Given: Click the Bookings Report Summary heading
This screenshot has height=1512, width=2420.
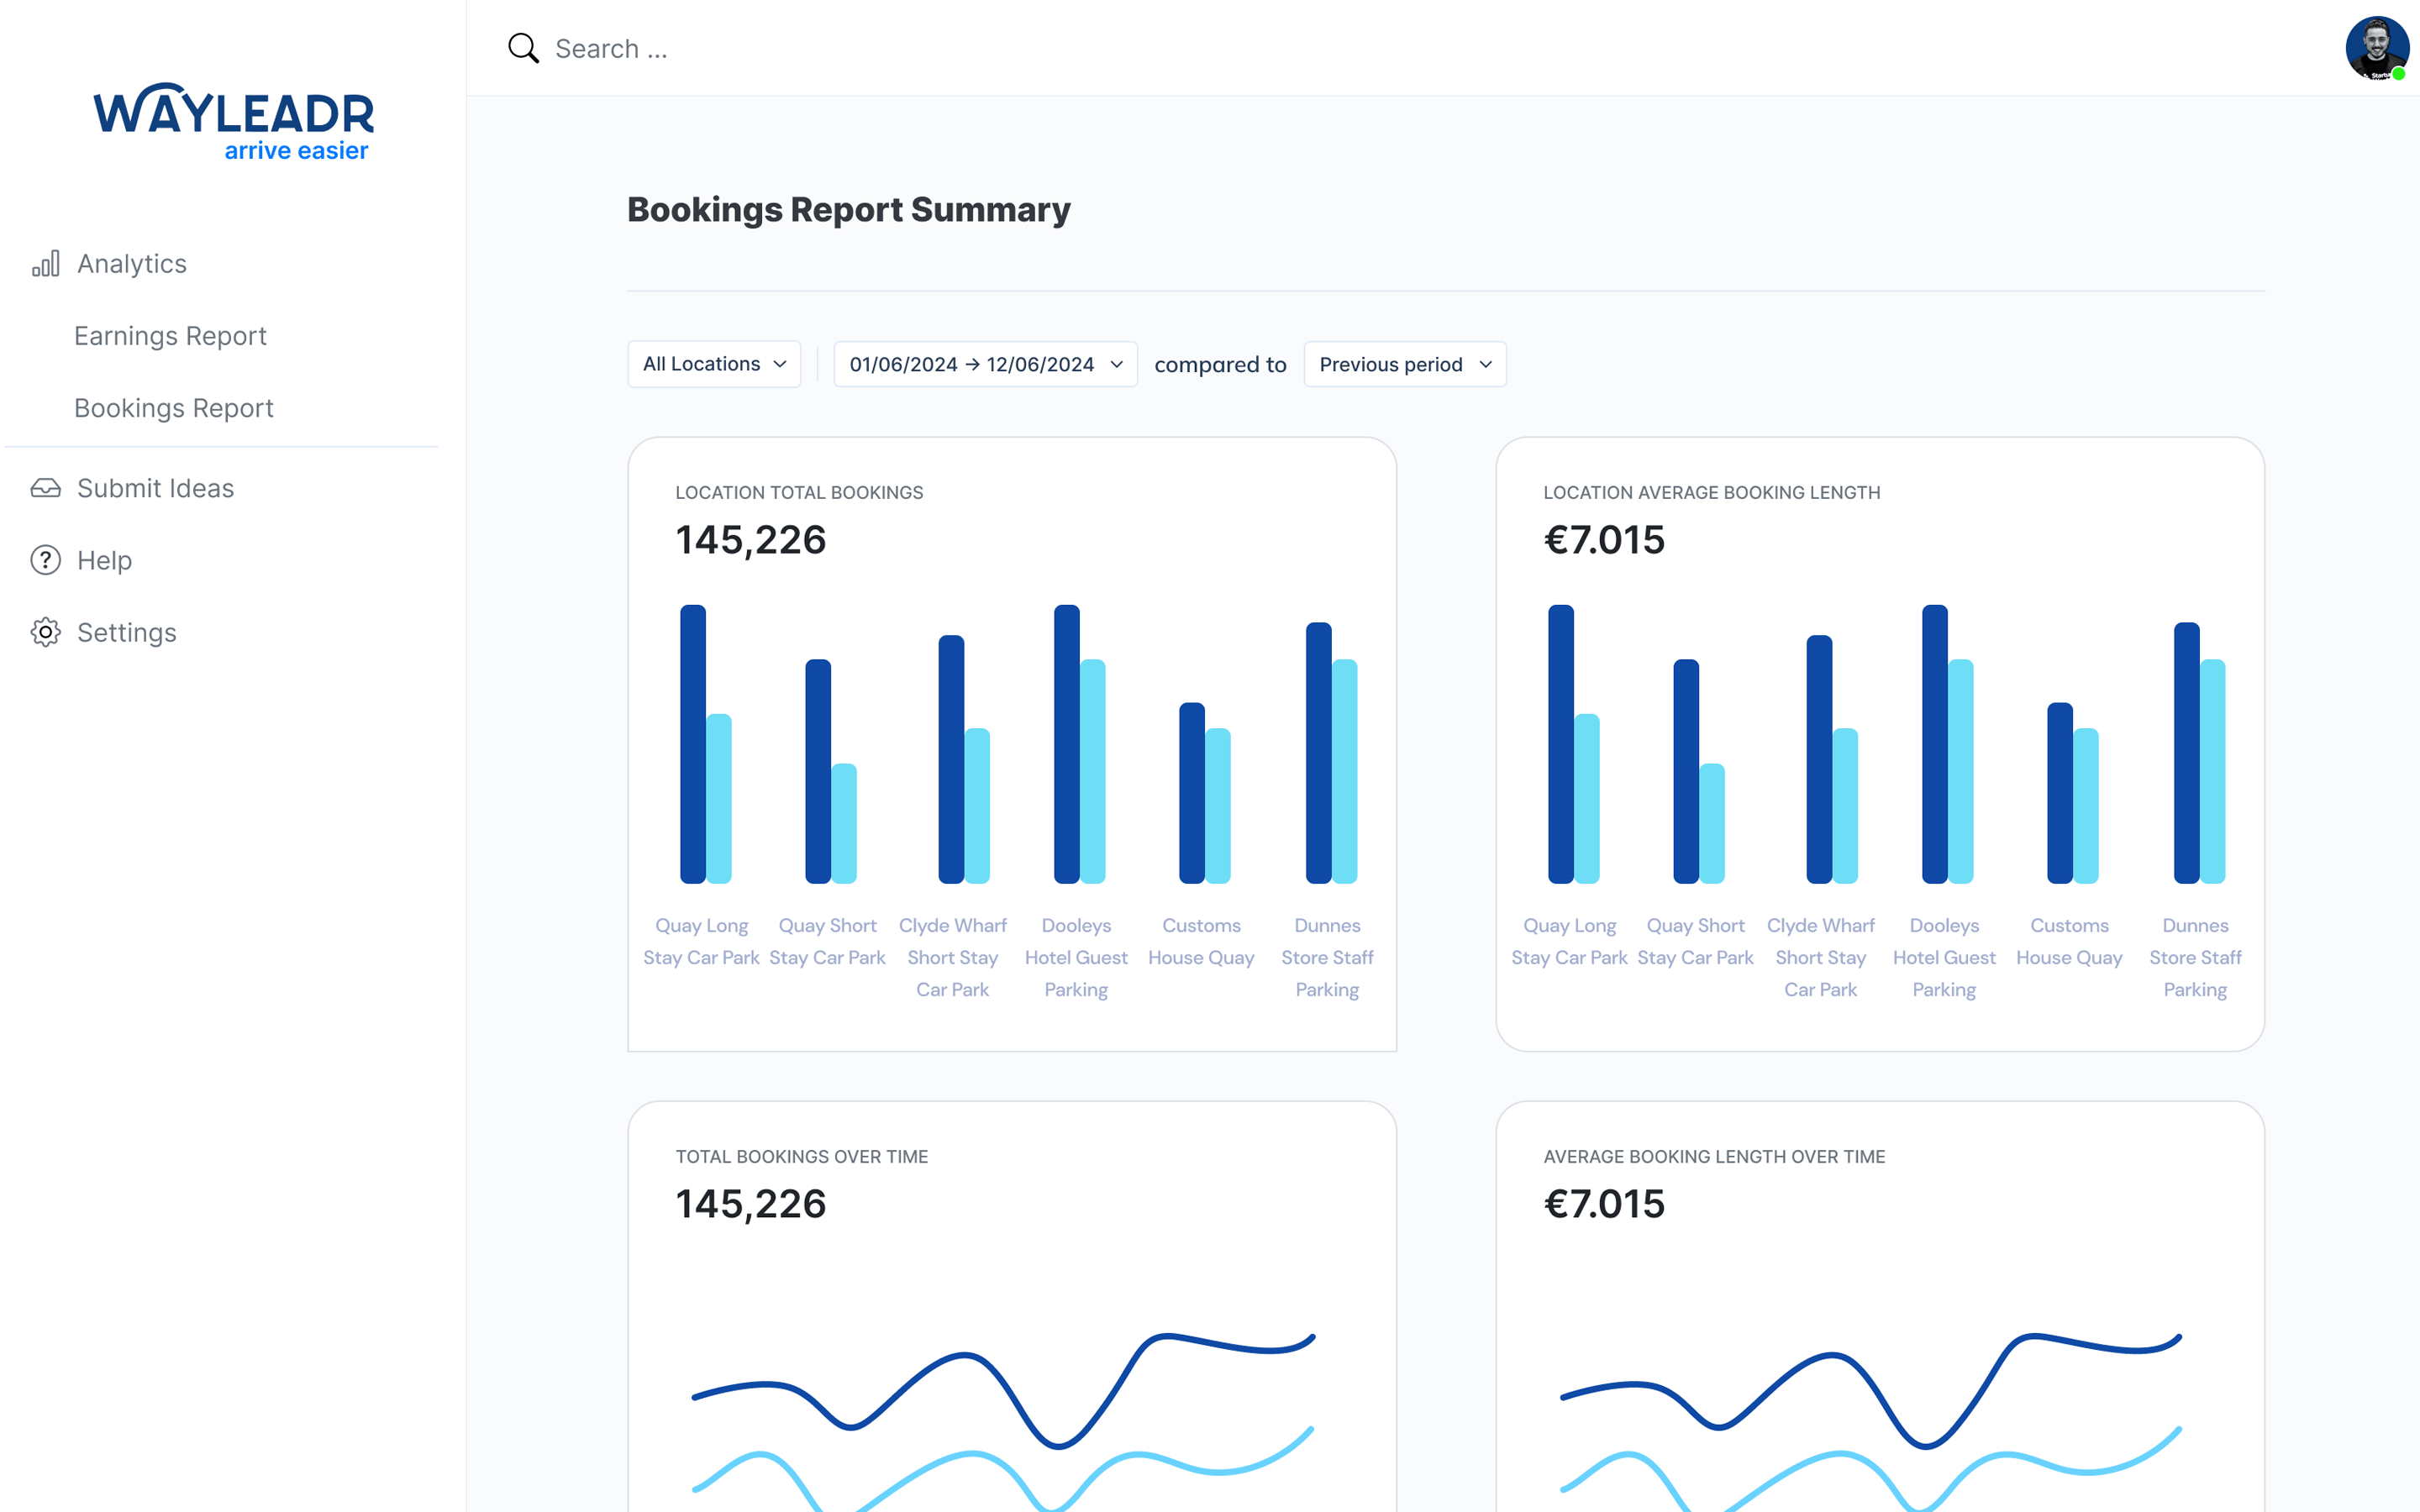Looking at the screenshot, I should (x=848, y=209).
